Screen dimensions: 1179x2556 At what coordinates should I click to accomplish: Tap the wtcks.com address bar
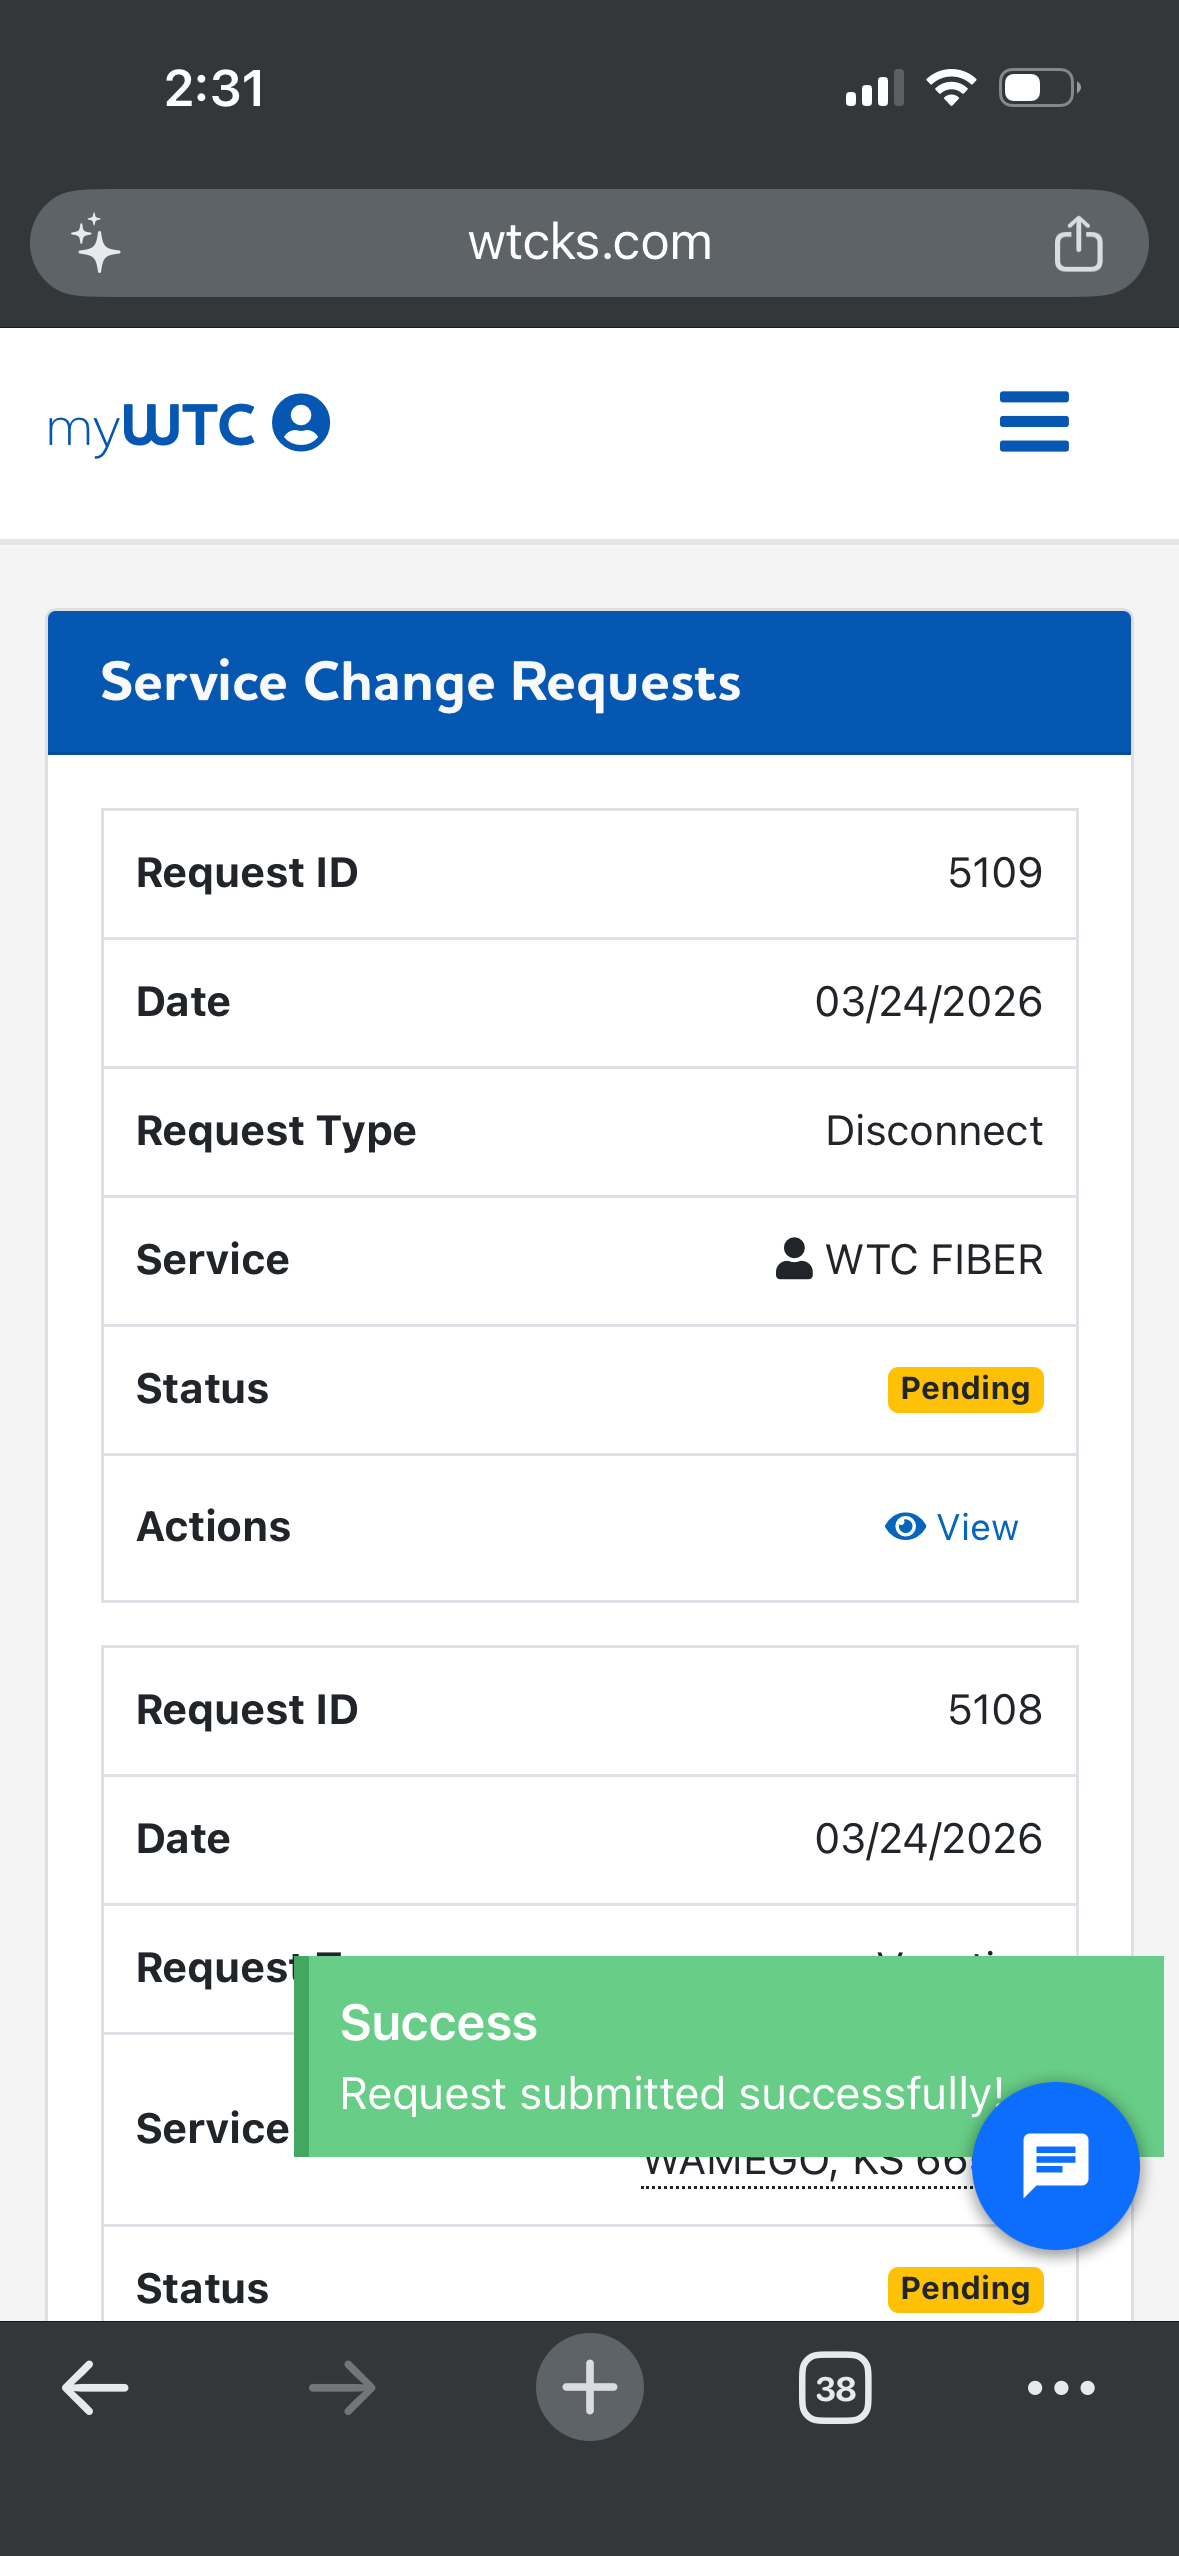[x=589, y=243]
